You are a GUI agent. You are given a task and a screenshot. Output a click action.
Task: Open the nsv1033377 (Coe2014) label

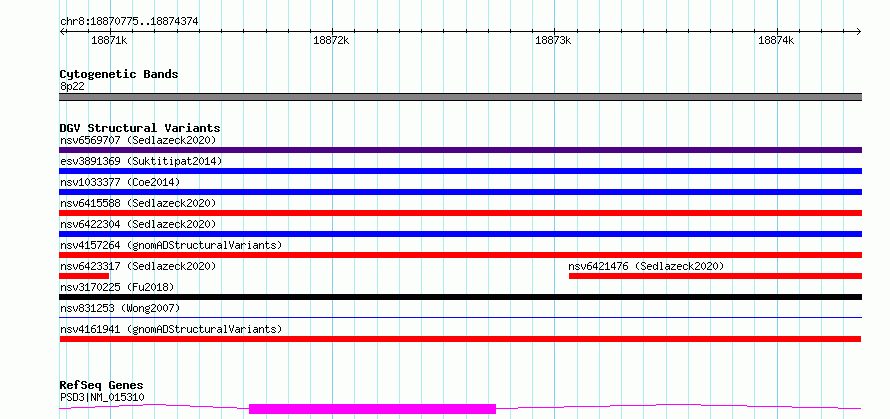point(120,182)
